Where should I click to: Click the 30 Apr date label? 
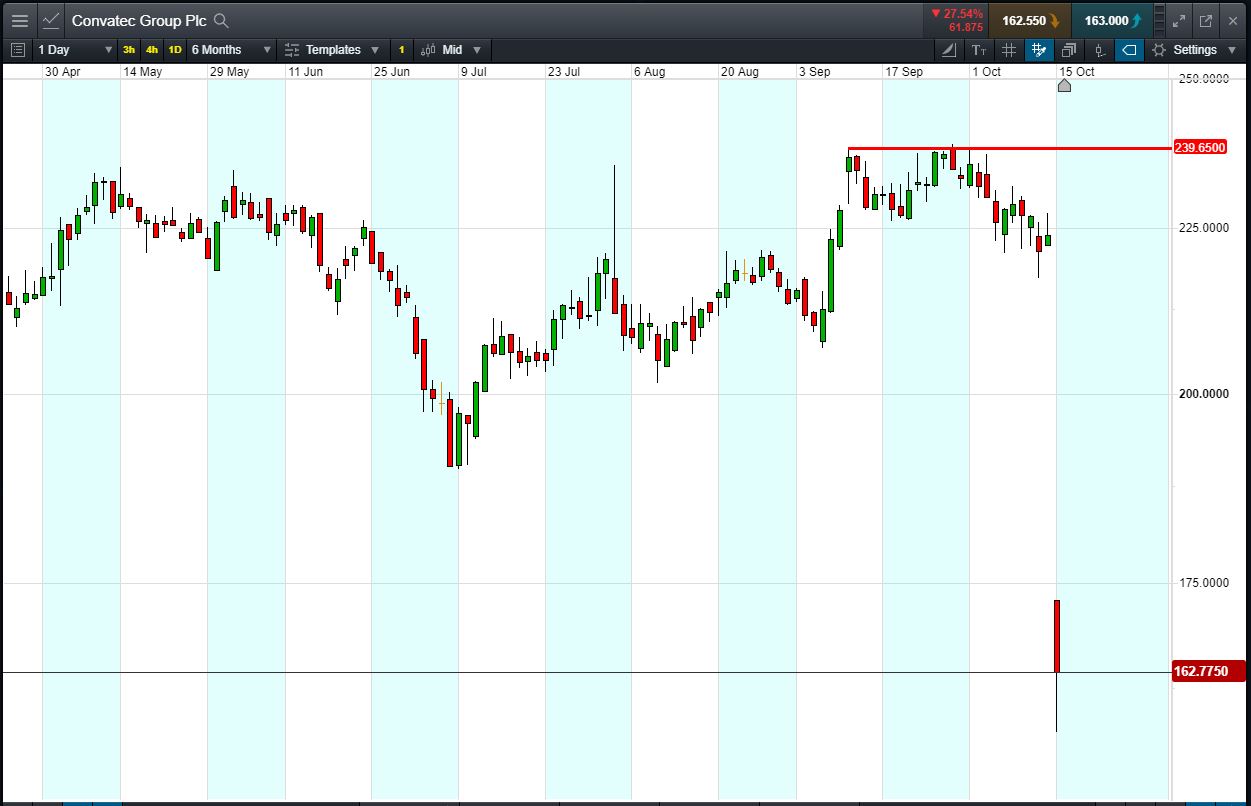[62, 72]
